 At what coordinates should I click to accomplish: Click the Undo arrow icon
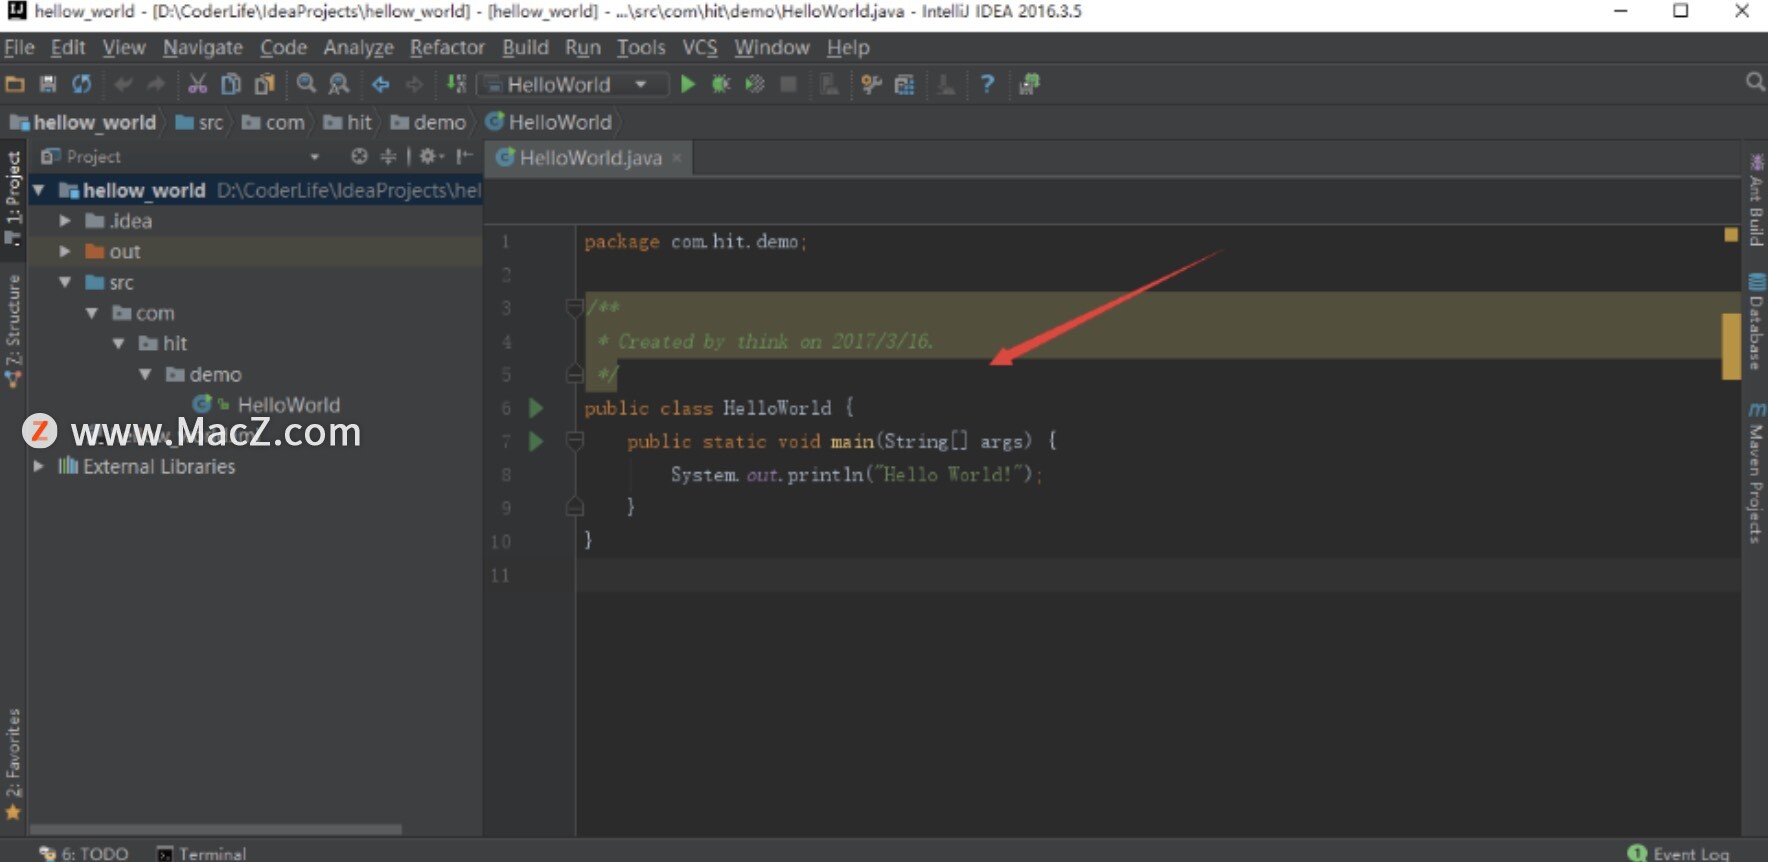pos(123,84)
